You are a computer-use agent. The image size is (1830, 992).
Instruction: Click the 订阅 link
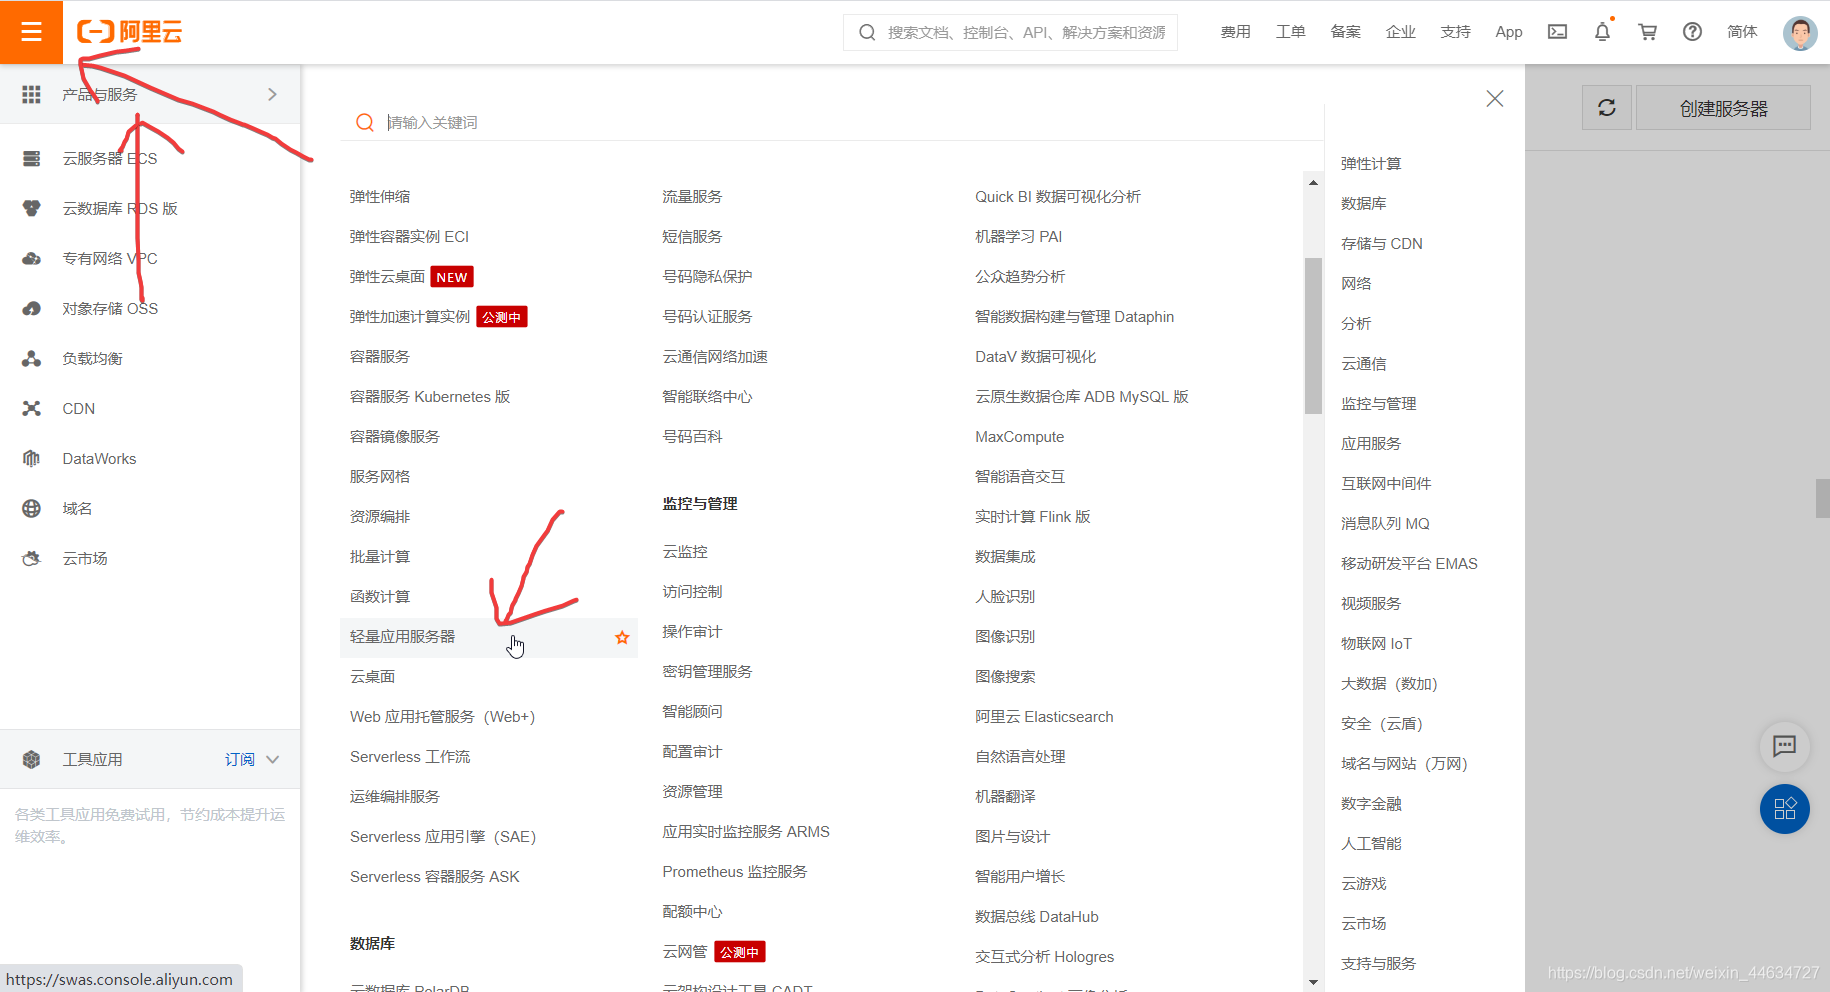[x=240, y=760]
